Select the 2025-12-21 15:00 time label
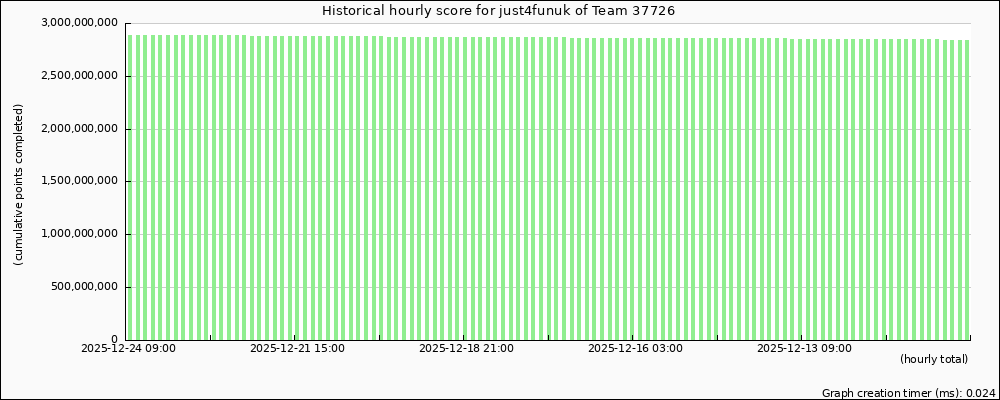 click(297, 349)
